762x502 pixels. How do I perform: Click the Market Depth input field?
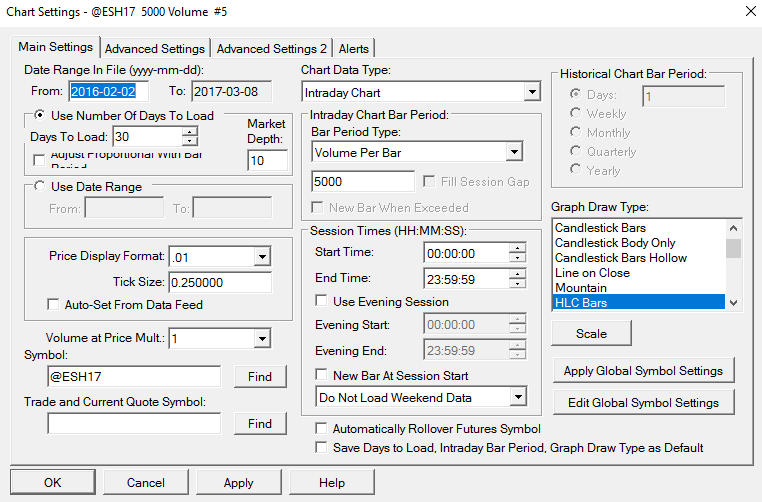click(x=267, y=160)
